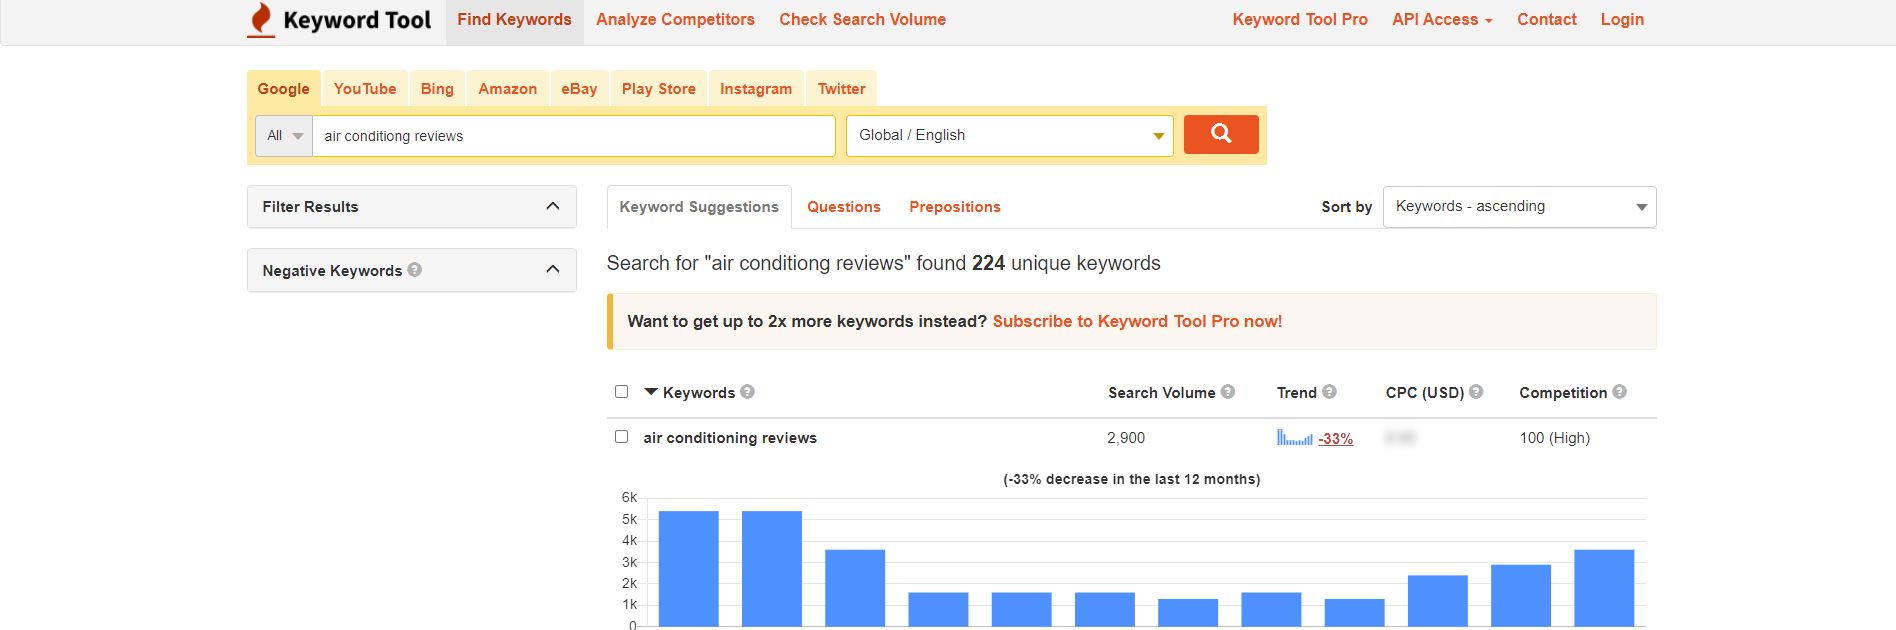The width and height of the screenshot is (1896, 630).
Task: Click the 2,900 search volume value
Action: coord(1126,437)
